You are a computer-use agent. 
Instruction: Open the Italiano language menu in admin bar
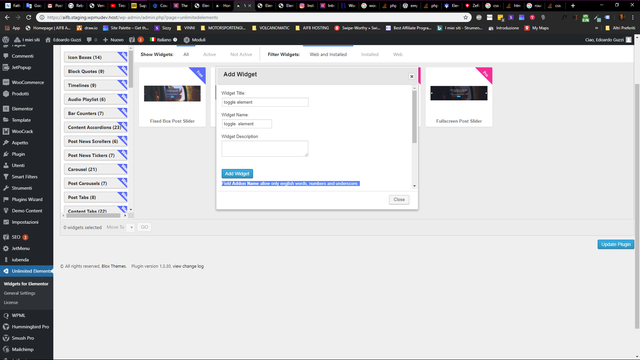(164, 40)
